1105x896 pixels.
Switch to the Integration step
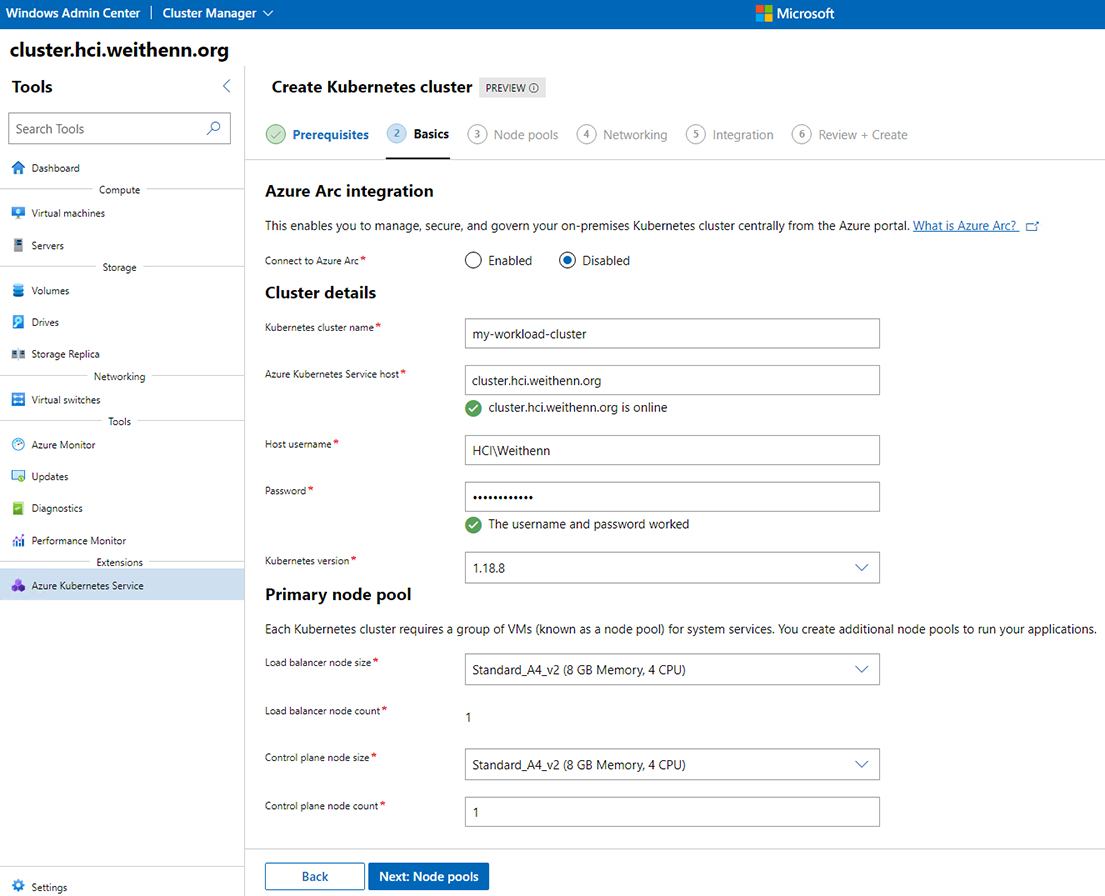[x=730, y=135]
